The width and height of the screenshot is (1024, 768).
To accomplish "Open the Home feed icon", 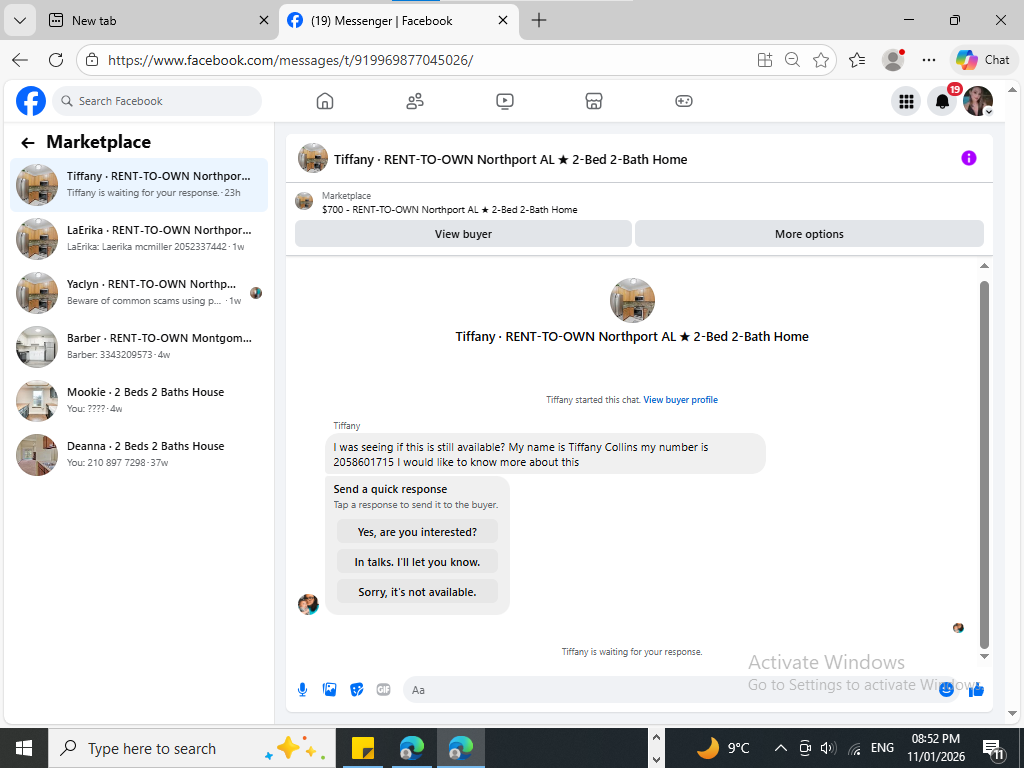I will pos(325,101).
